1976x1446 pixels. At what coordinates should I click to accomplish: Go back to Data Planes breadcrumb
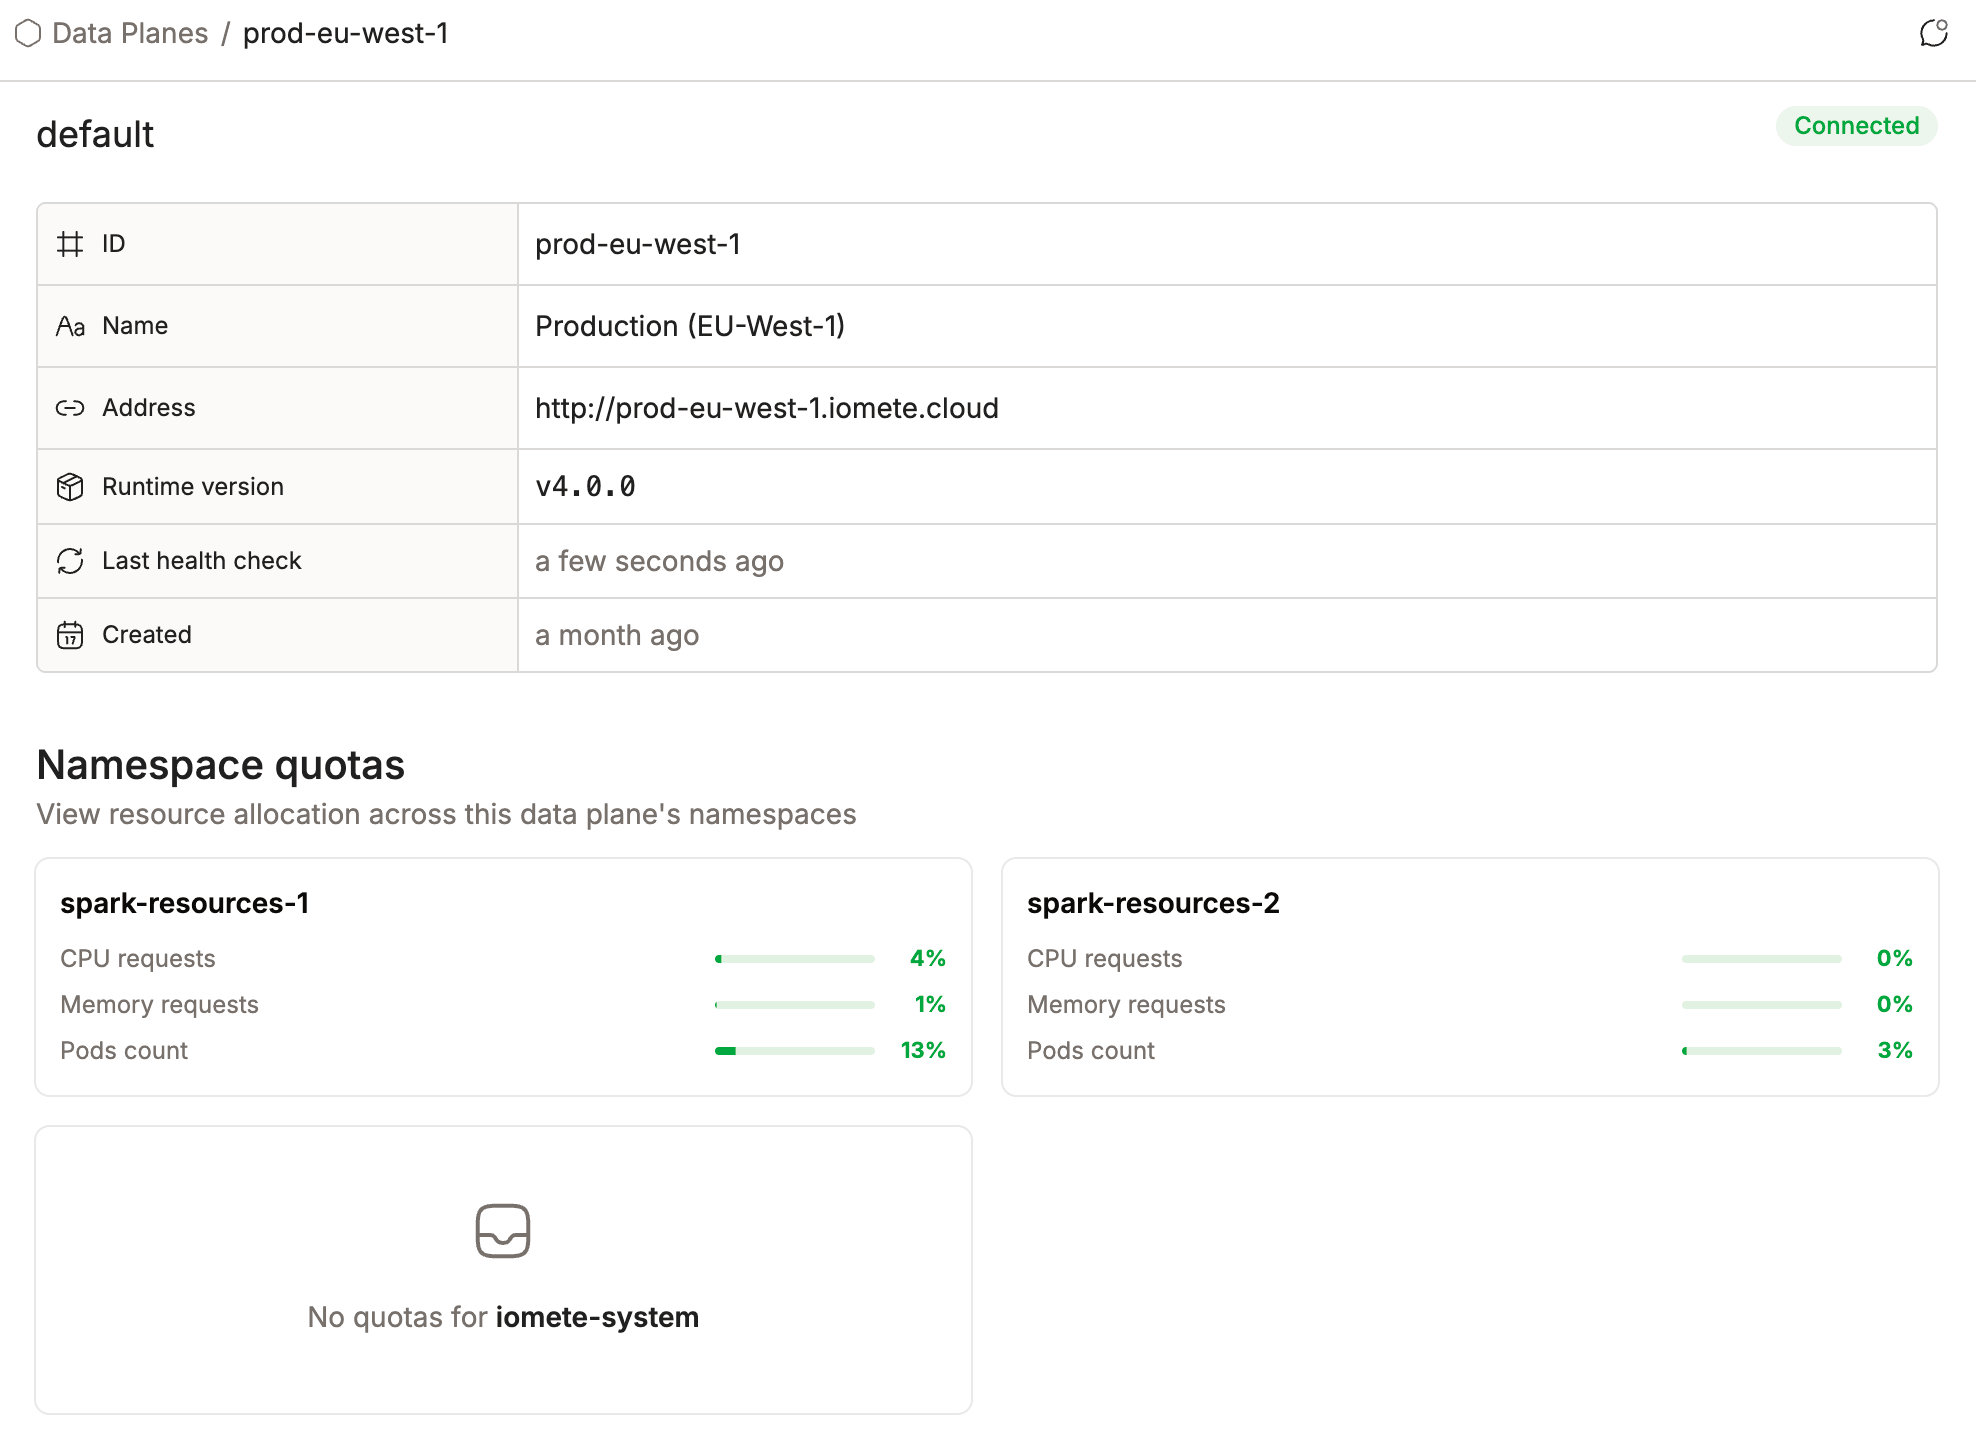[x=130, y=33]
